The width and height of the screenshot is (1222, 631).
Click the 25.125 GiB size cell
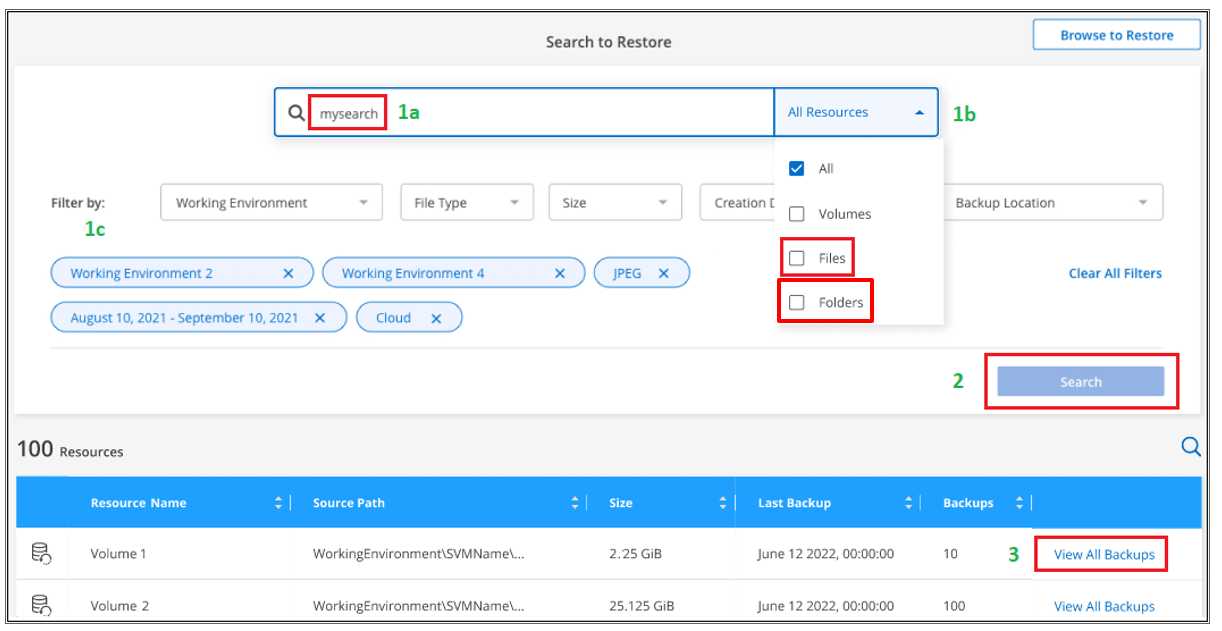point(641,606)
